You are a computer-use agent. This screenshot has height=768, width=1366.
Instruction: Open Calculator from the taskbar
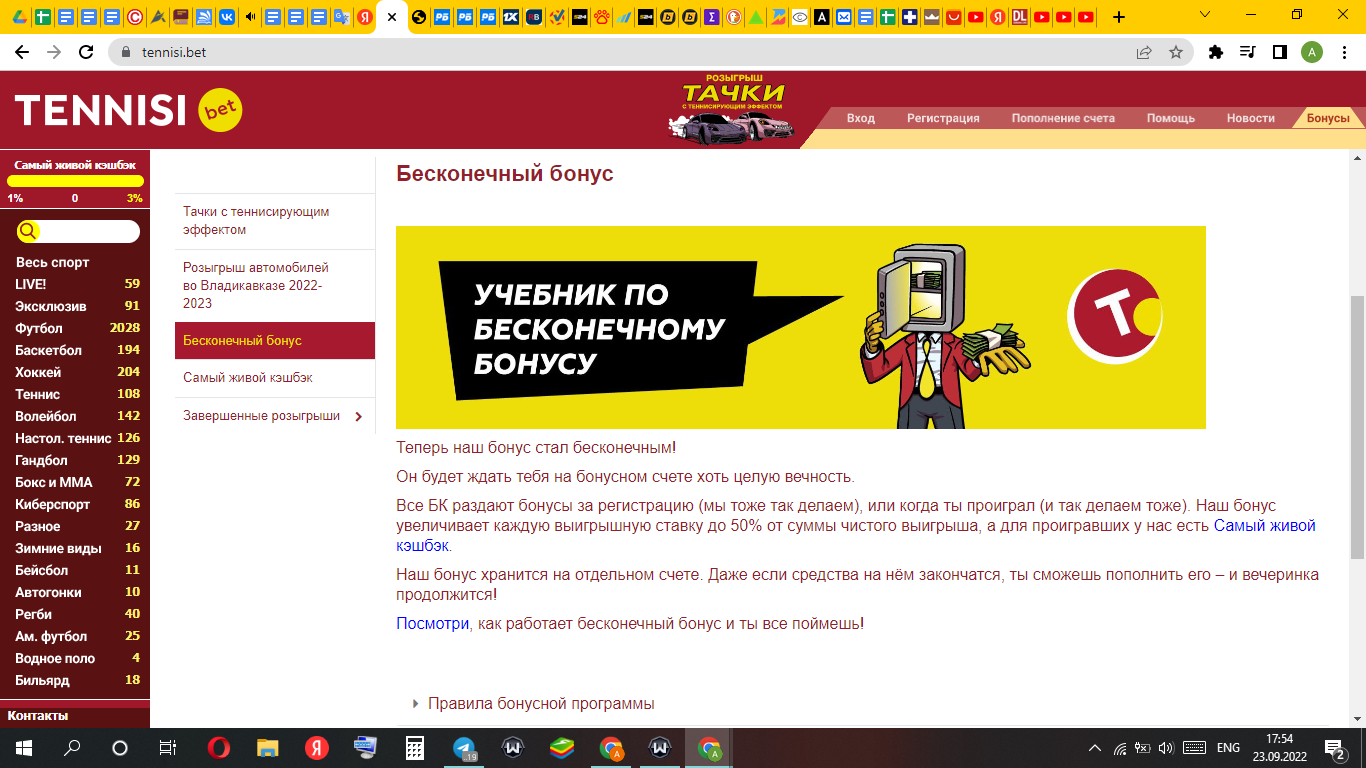pos(415,747)
